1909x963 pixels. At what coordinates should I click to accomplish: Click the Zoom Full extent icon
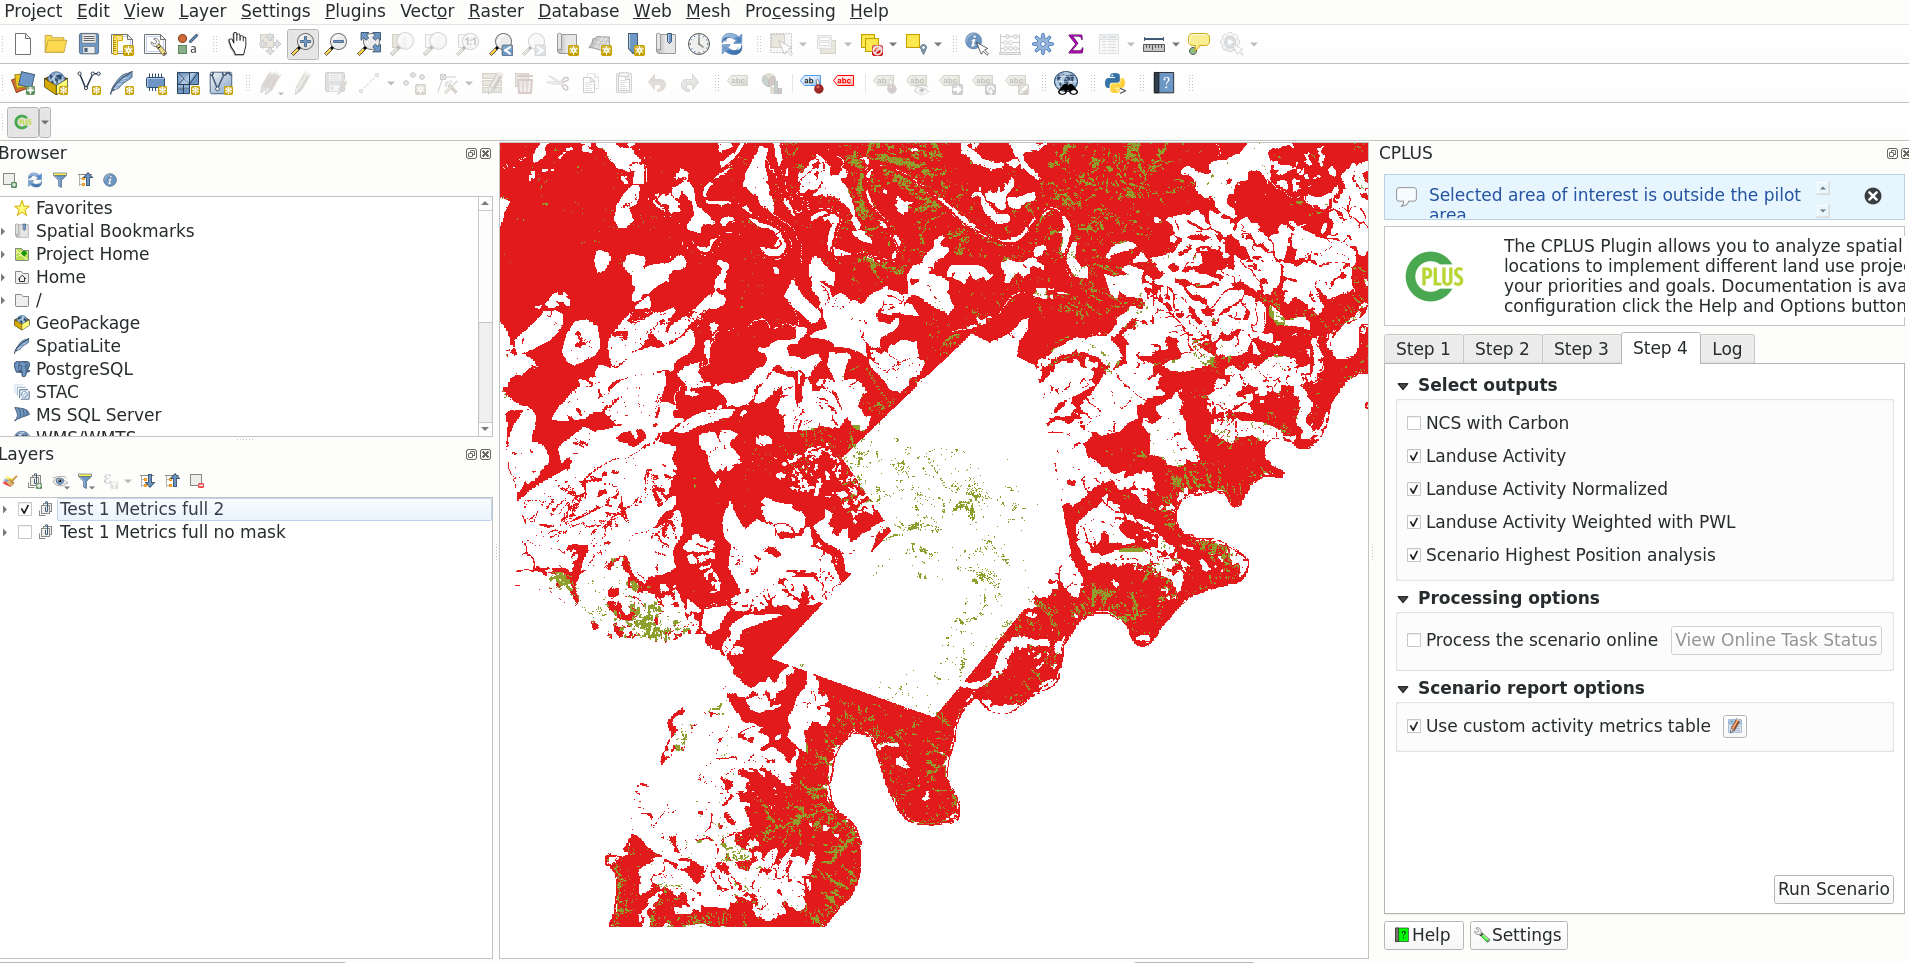tap(369, 44)
